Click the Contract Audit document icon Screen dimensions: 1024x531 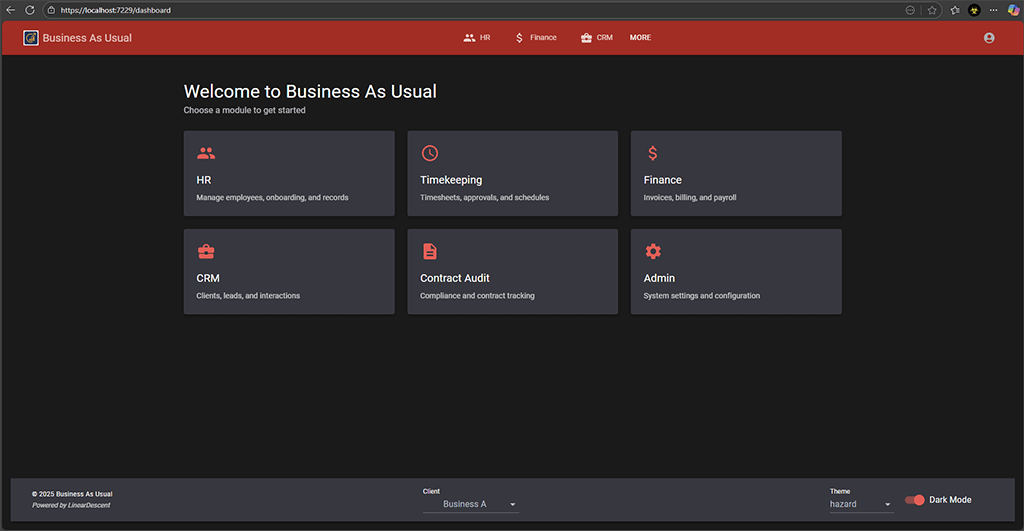(429, 251)
